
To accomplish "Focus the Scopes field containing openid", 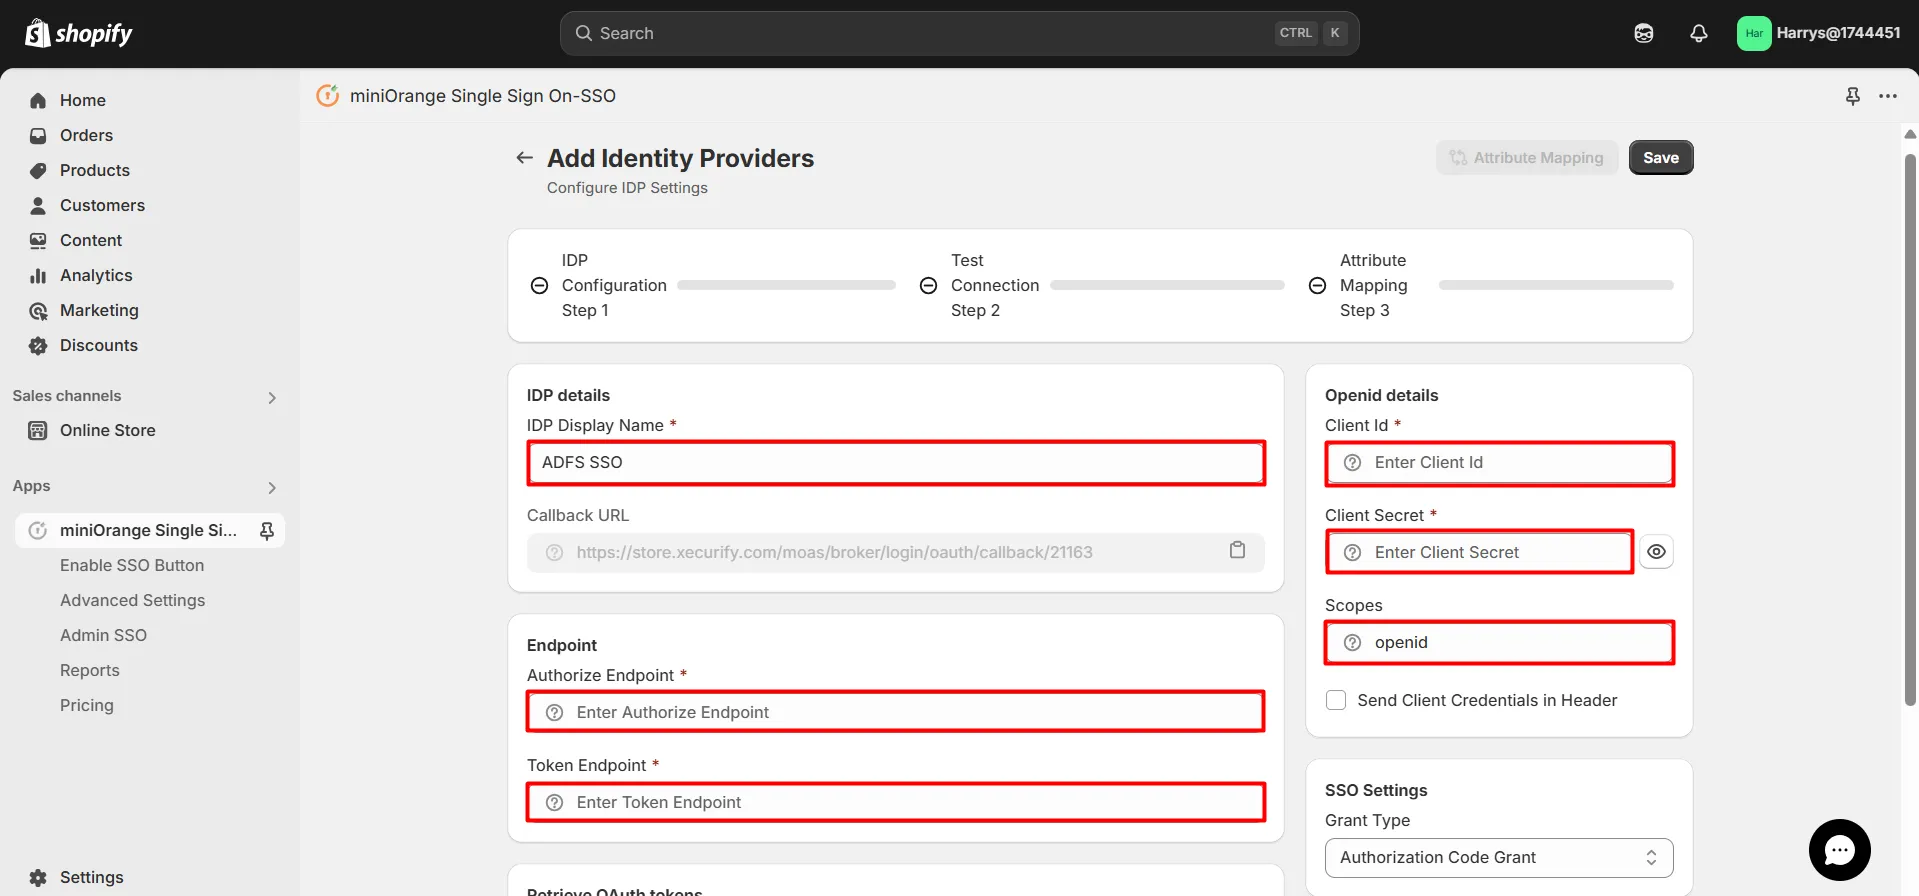I will click(1500, 642).
